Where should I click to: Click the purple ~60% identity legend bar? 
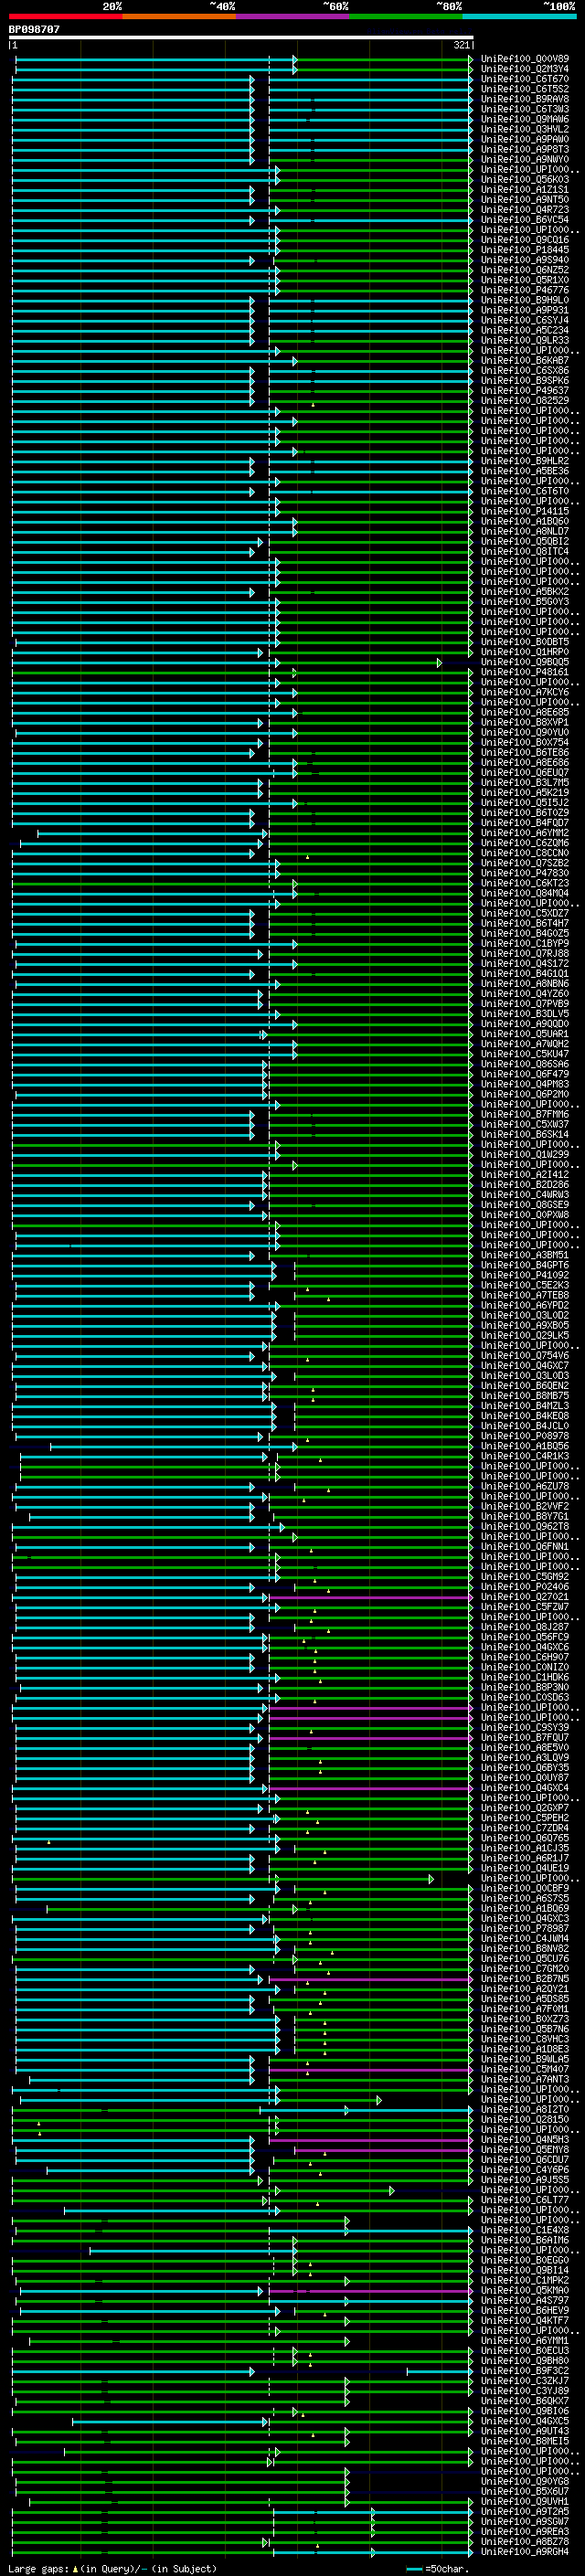293,17
